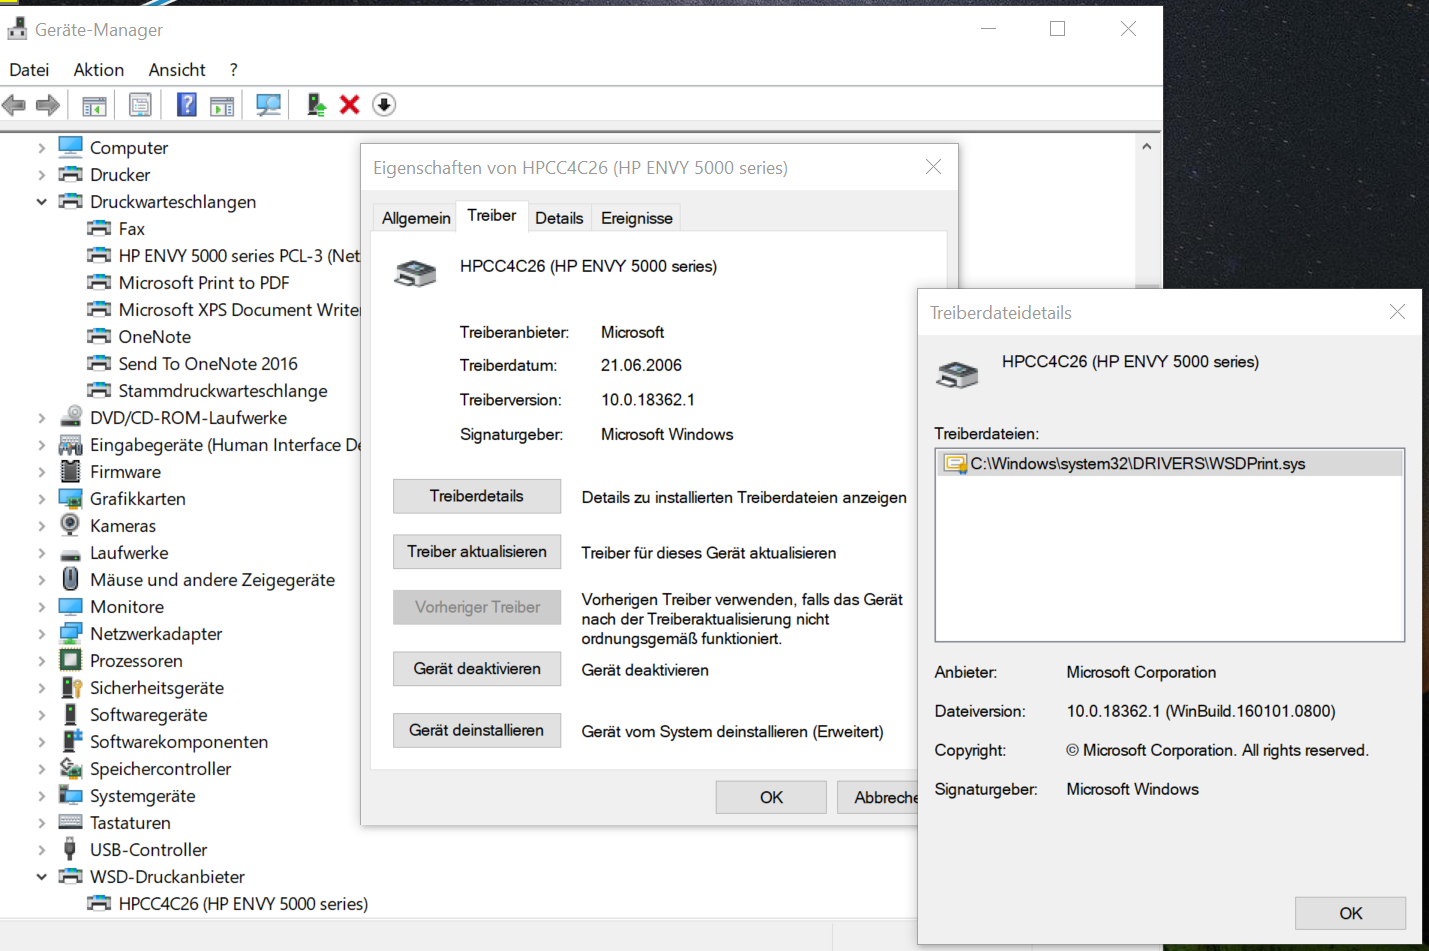Screen dimensions: 1429x951
Task: Click the Forward arrow toolbar icon
Action: coord(48,105)
